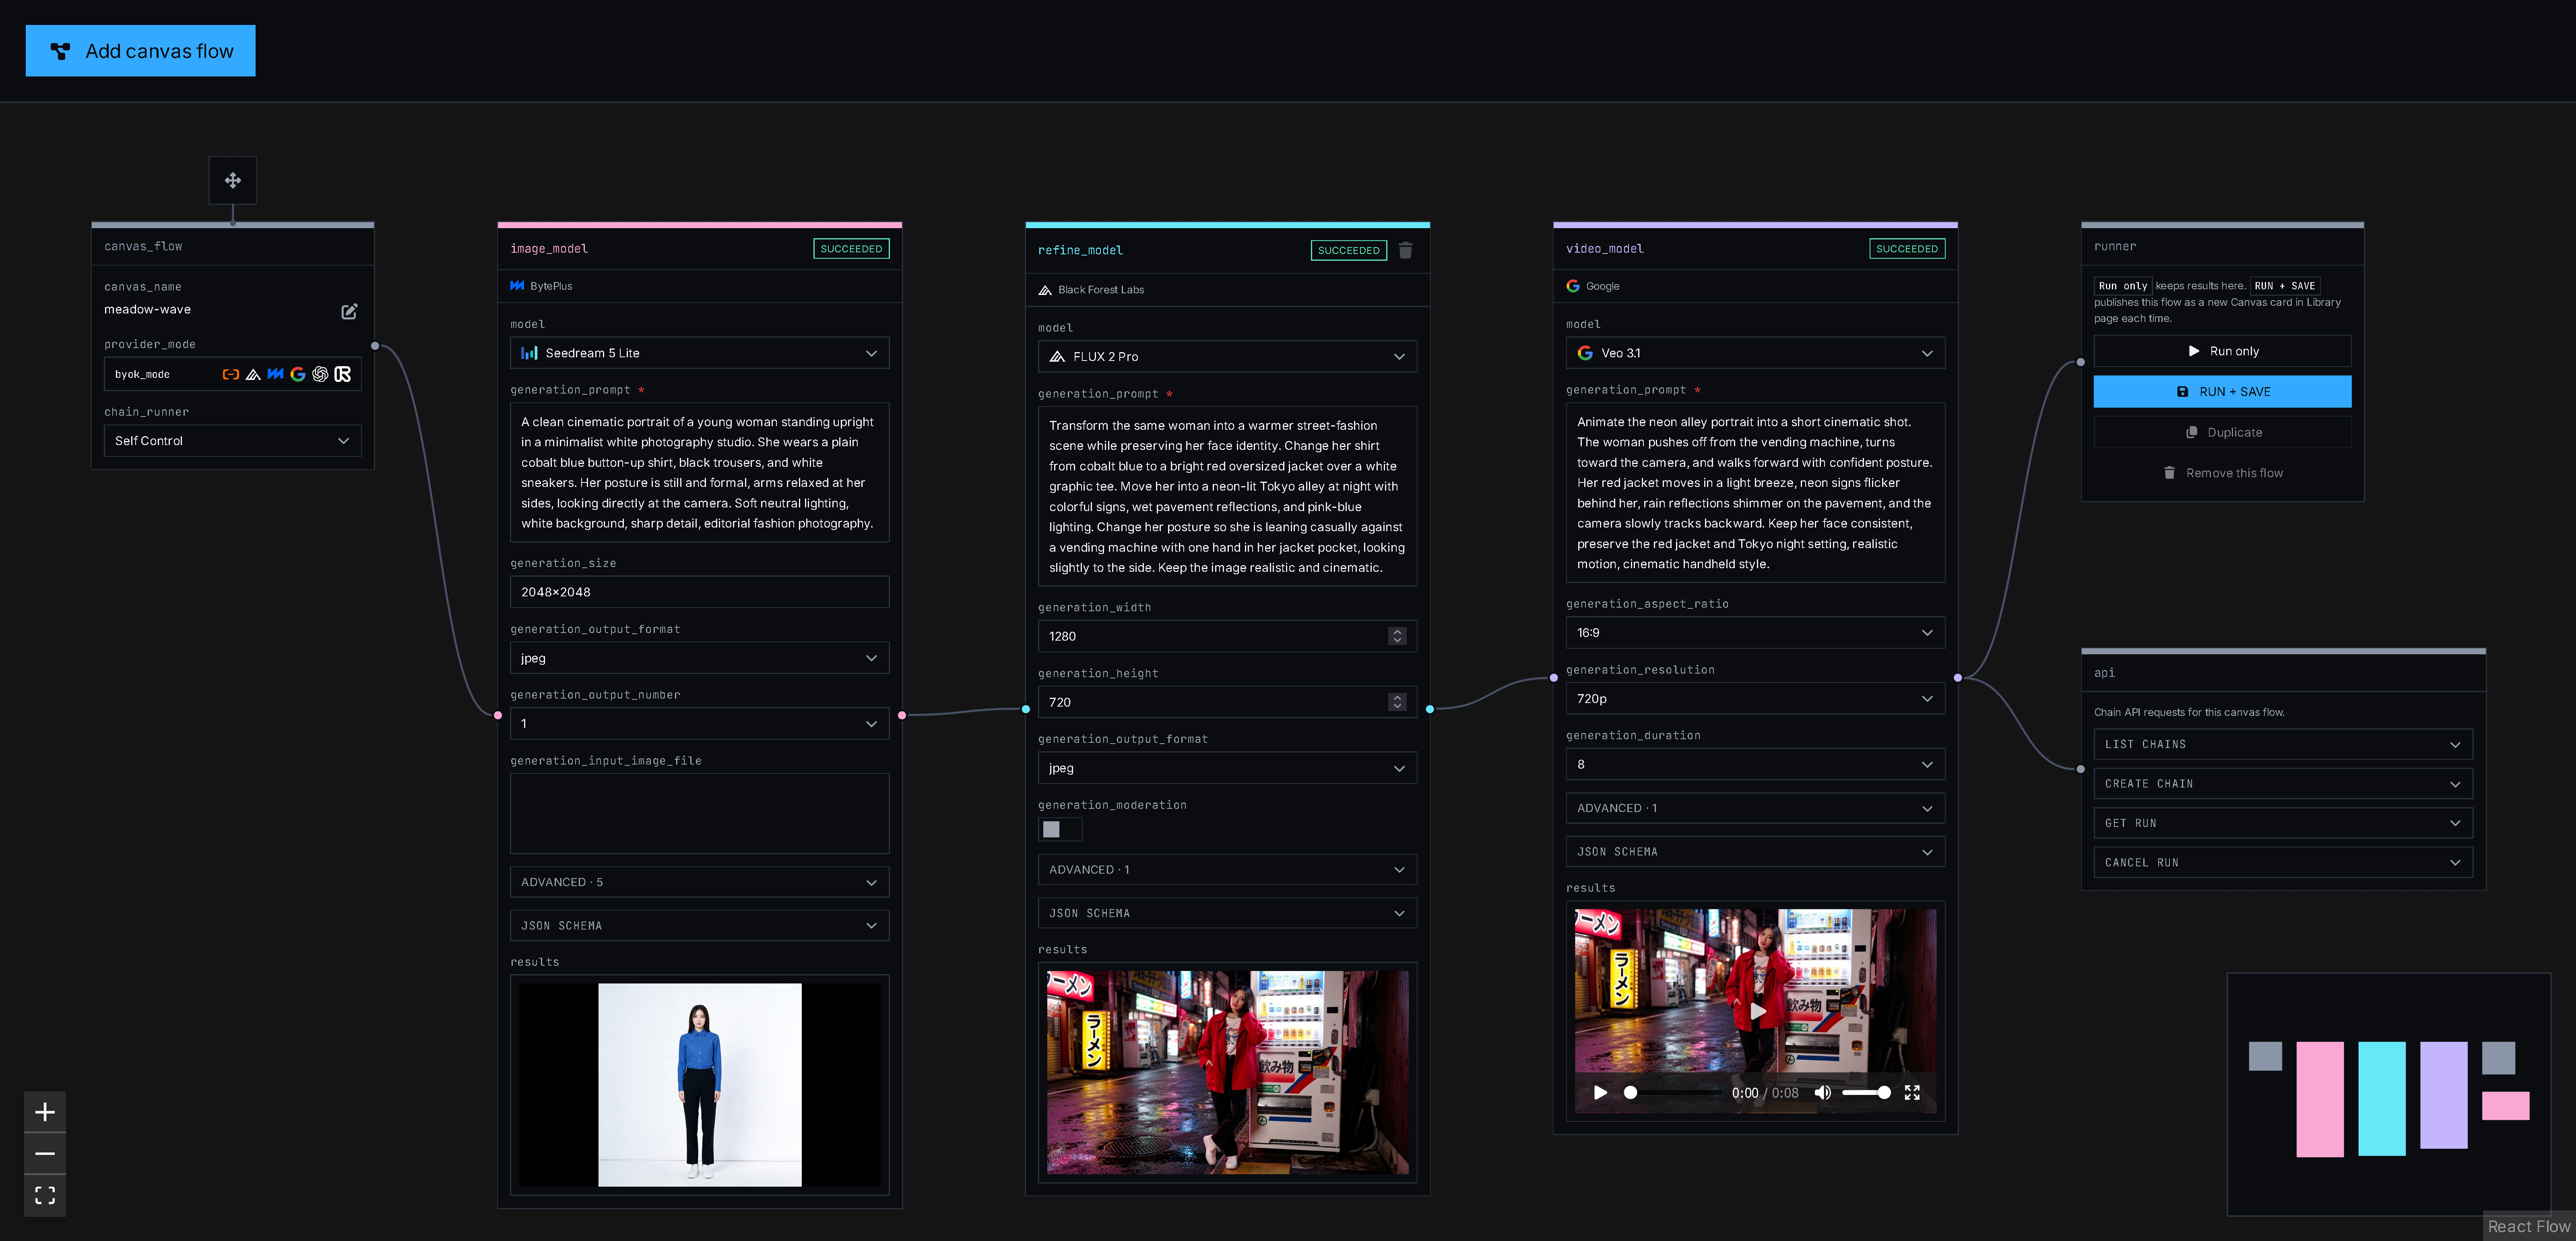The width and height of the screenshot is (2576, 1241).
Task: Delete refine_model node with the trash icon
Action: point(1405,250)
